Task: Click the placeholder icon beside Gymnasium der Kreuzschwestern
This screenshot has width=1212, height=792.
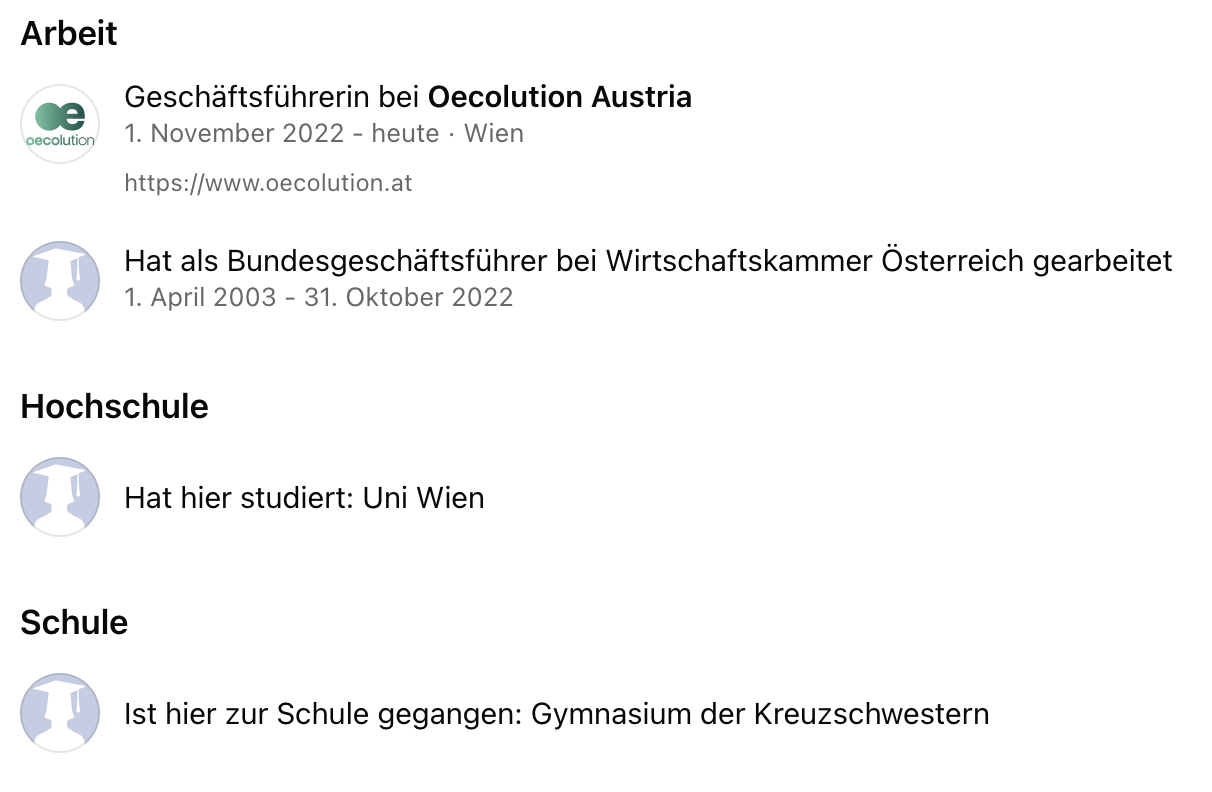Action: (60, 713)
